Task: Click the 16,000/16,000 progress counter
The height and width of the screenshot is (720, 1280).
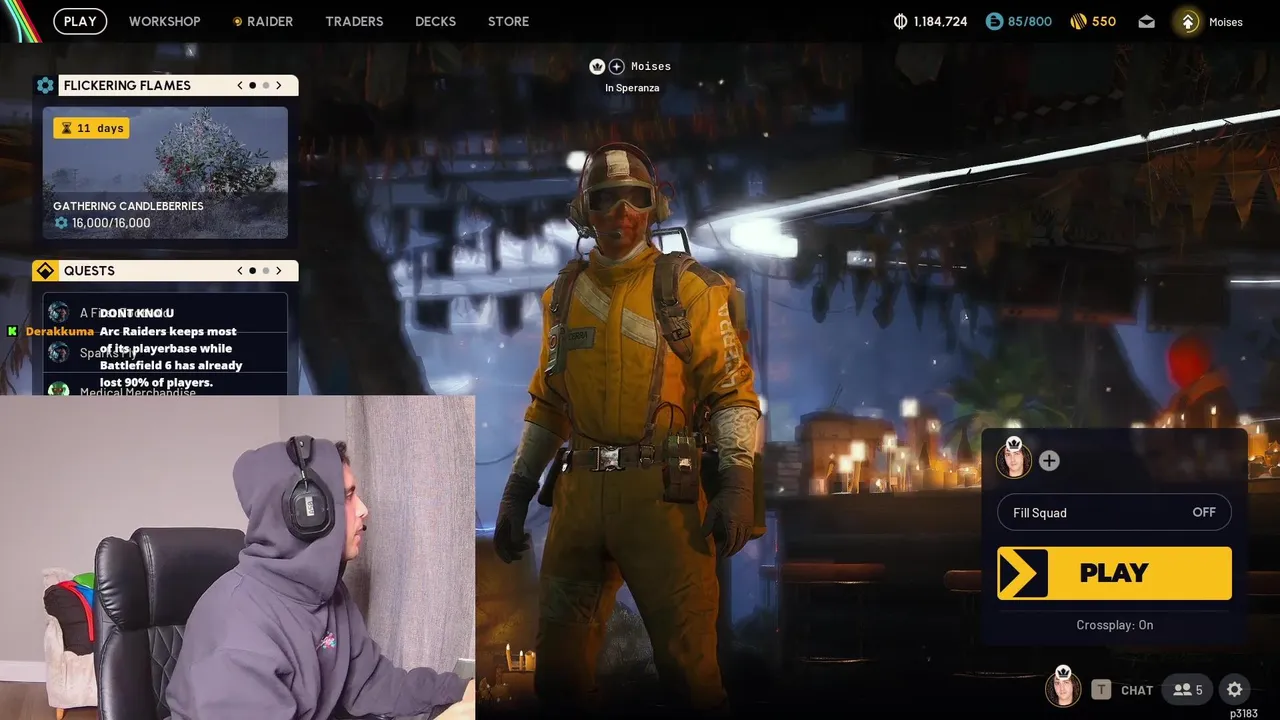Action: 103,223
